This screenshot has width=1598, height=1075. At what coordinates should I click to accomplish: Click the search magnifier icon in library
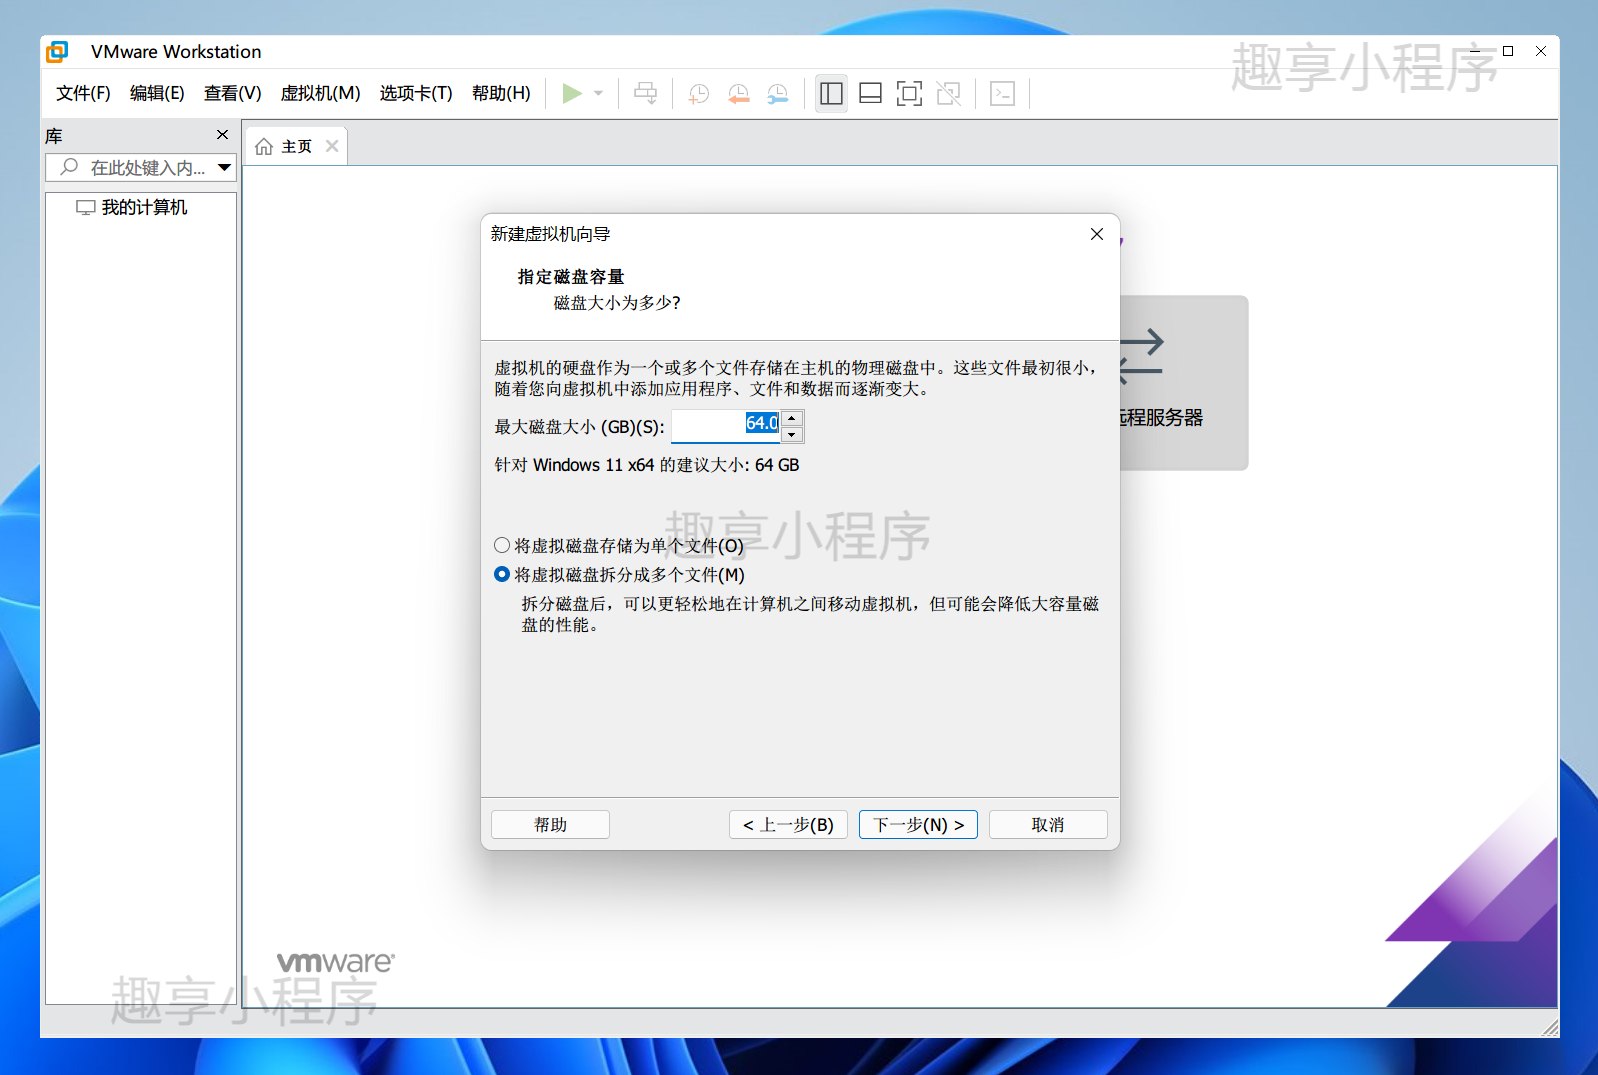pyautogui.click(x=69, y=167)
